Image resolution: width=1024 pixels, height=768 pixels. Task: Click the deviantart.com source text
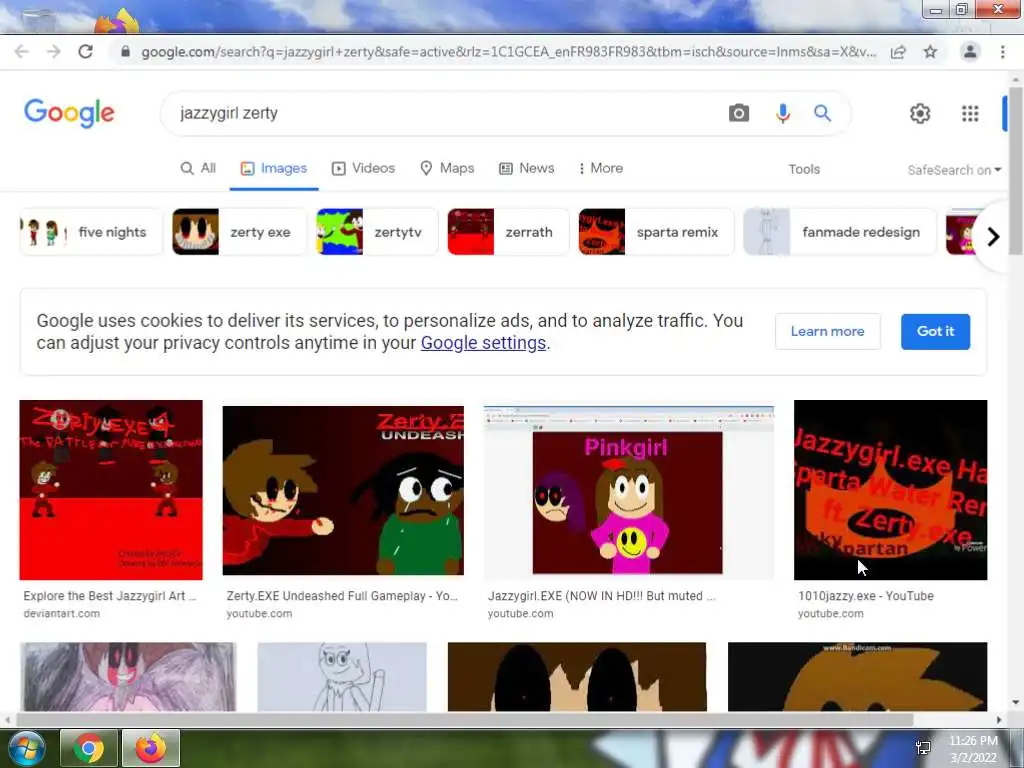click(x=61, y=614)
